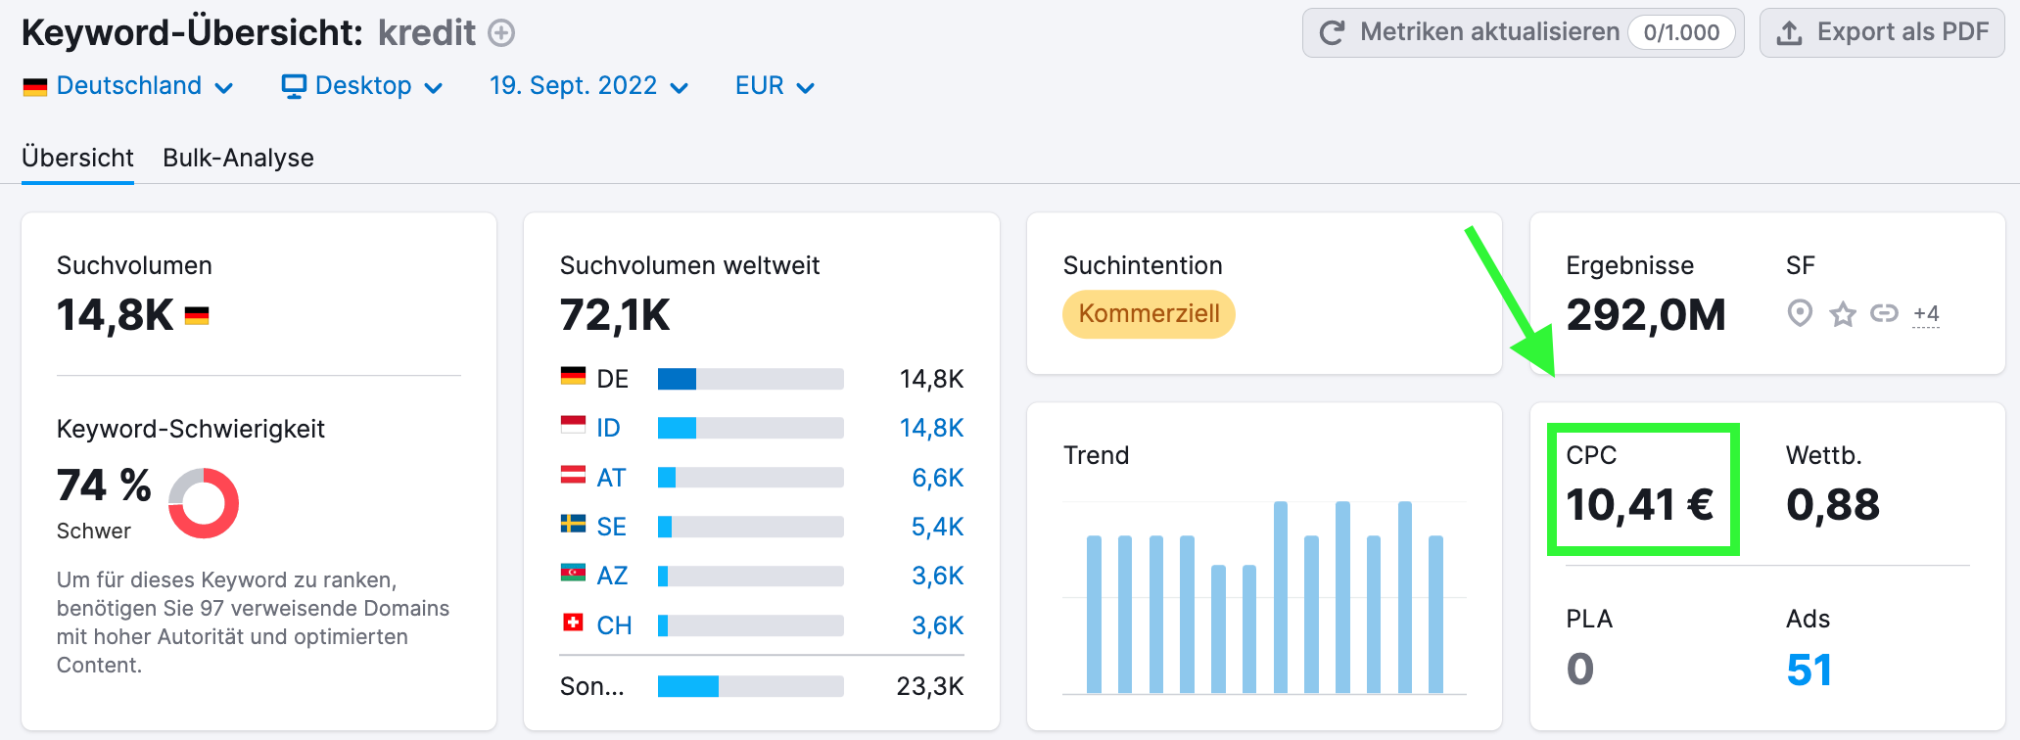Click the desktop monitor icon in device filter
This screenshot has height=740, width=2020.
(294, 87)
